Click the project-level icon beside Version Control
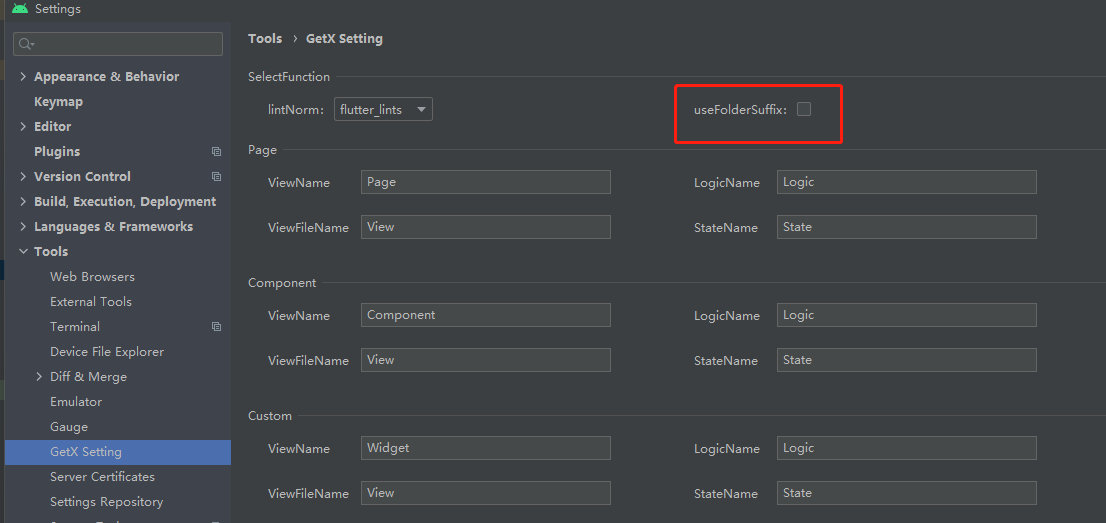 tap(216, 177)
